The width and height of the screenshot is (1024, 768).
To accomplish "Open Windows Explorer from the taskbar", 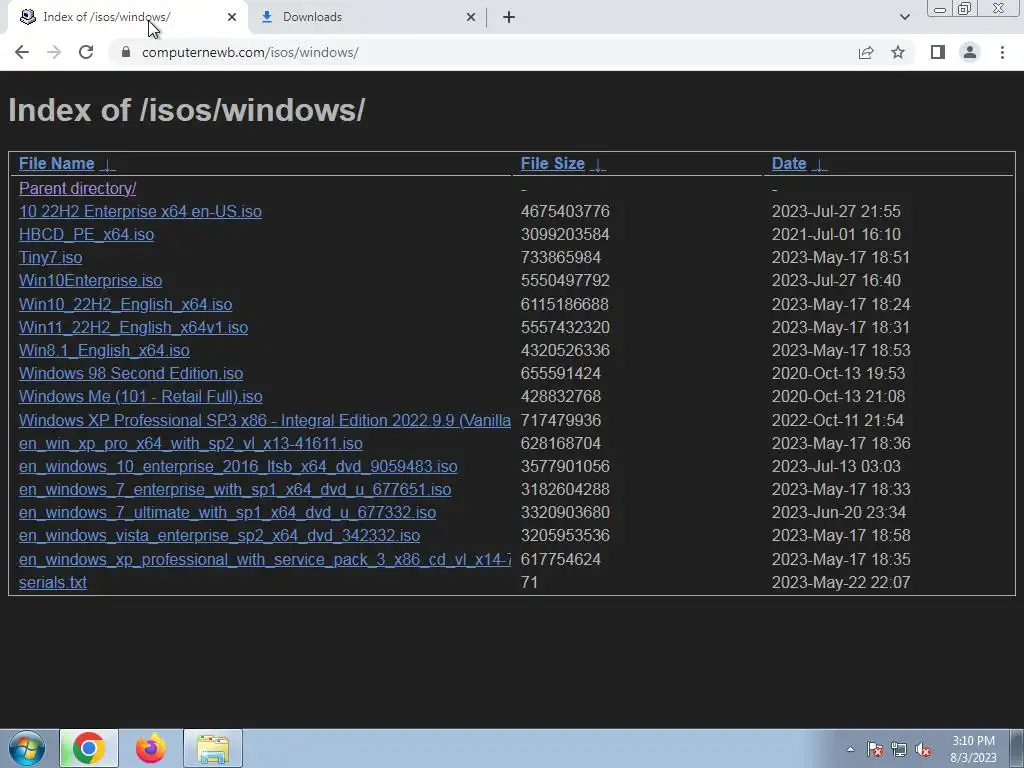I will tap(213, 748).
